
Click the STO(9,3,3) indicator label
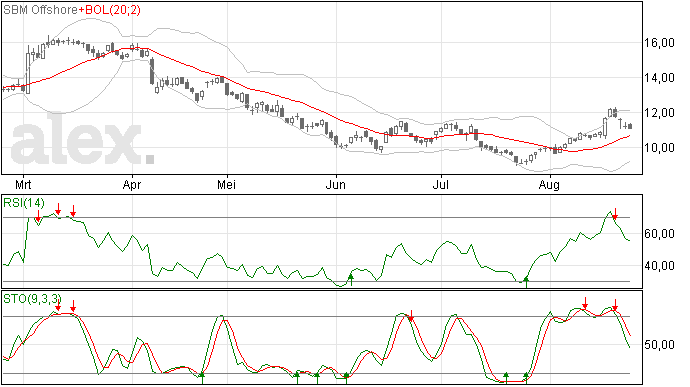[x=32, y=299]
